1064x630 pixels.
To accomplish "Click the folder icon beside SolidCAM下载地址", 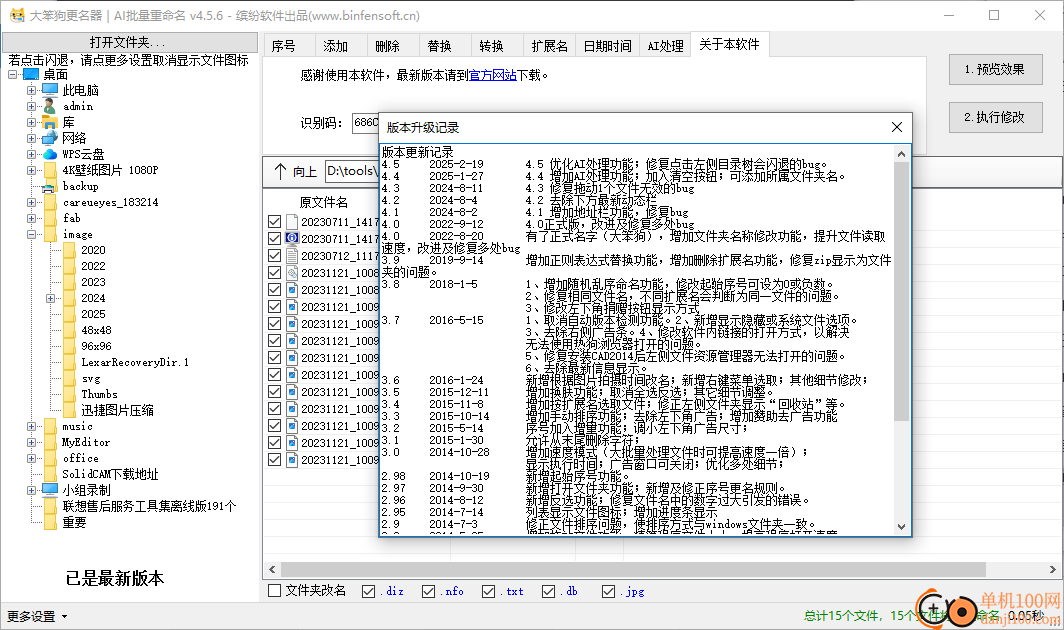I will tap(50, 474).
